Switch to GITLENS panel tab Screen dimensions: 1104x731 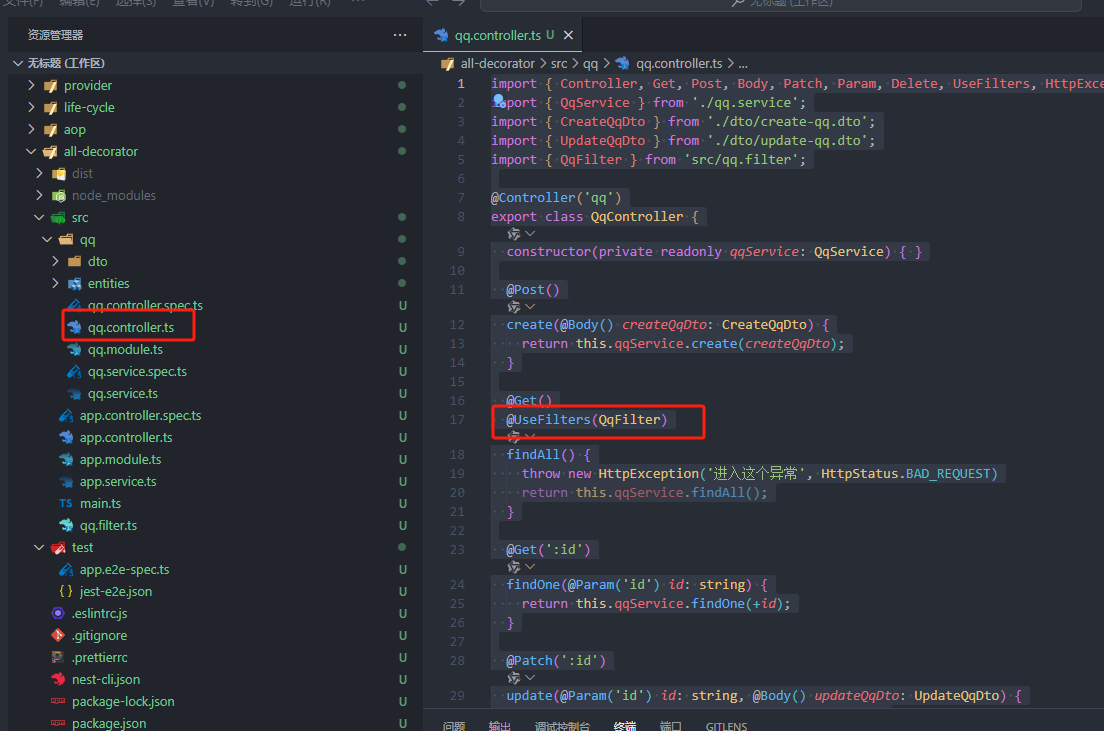point(727,725)
